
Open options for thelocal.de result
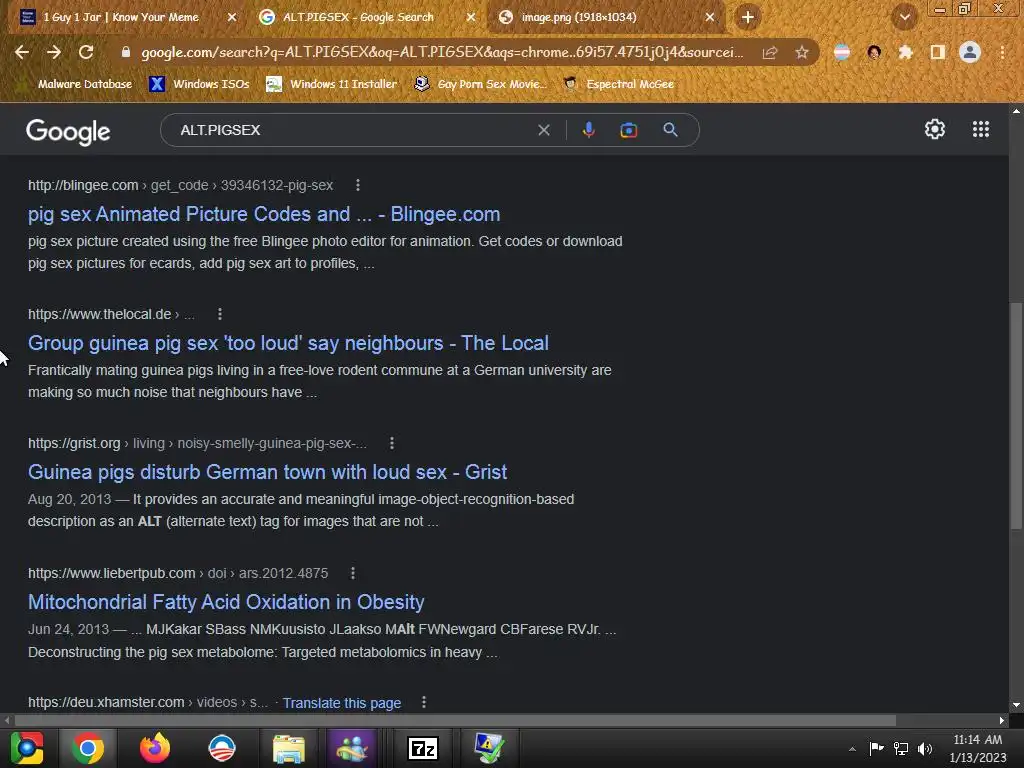point(220,314)
